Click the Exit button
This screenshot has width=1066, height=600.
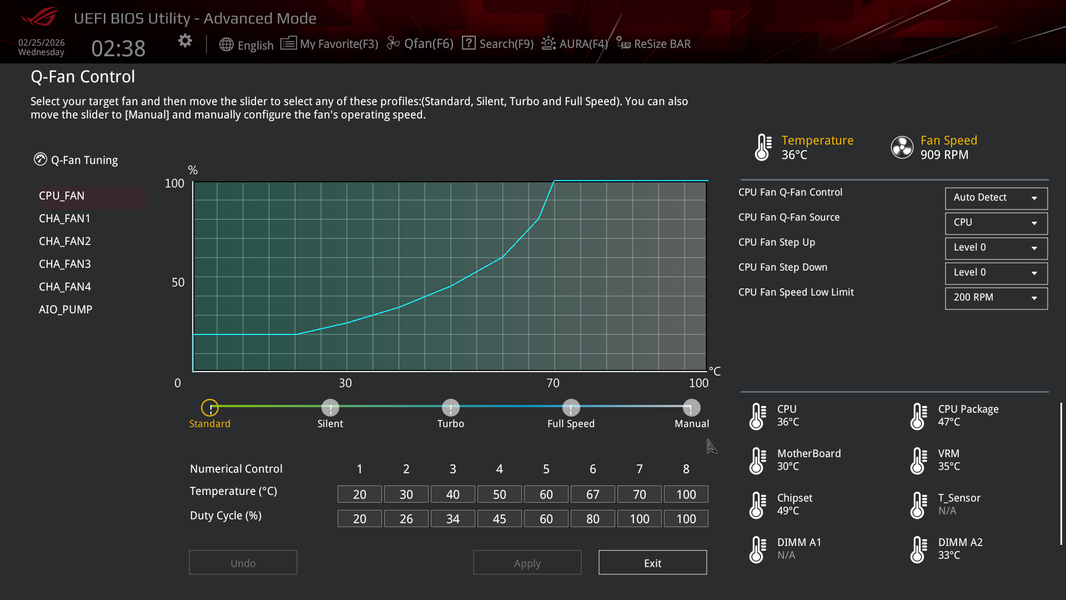652,563
